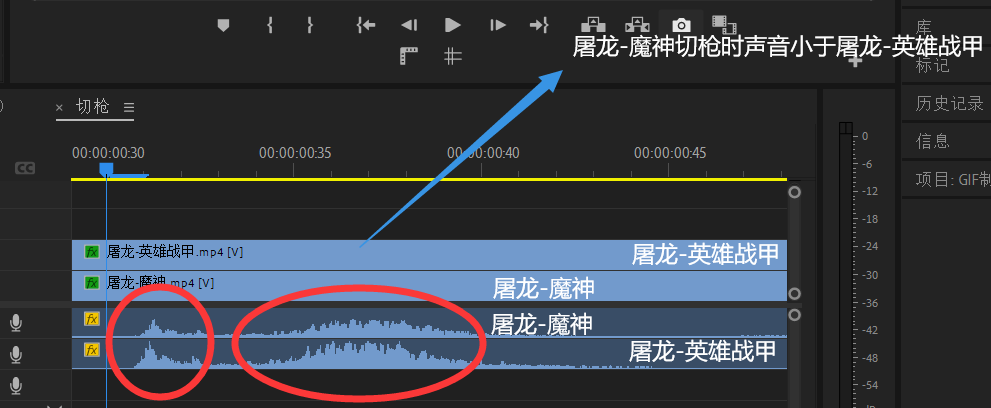
Task: Click the audio tracks vertical zoom handle
Action: coord(794,315)
